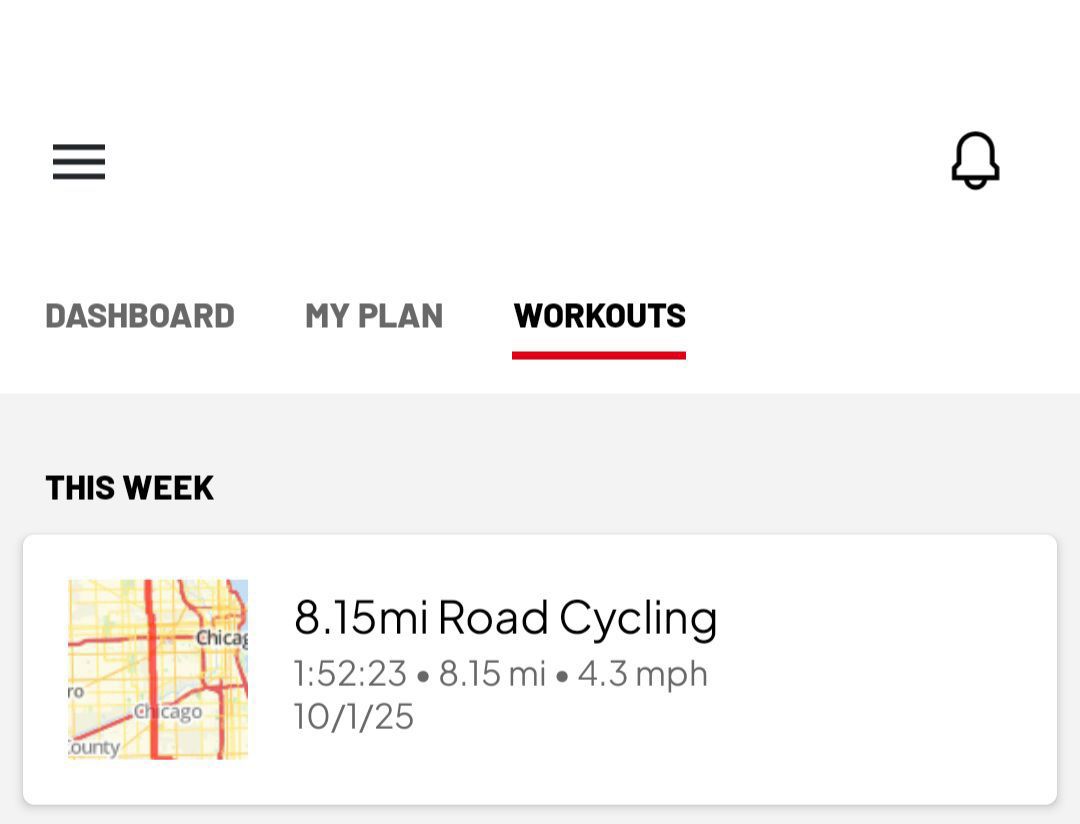Tap the 4.3 mph average speed

tap(642, 674)
